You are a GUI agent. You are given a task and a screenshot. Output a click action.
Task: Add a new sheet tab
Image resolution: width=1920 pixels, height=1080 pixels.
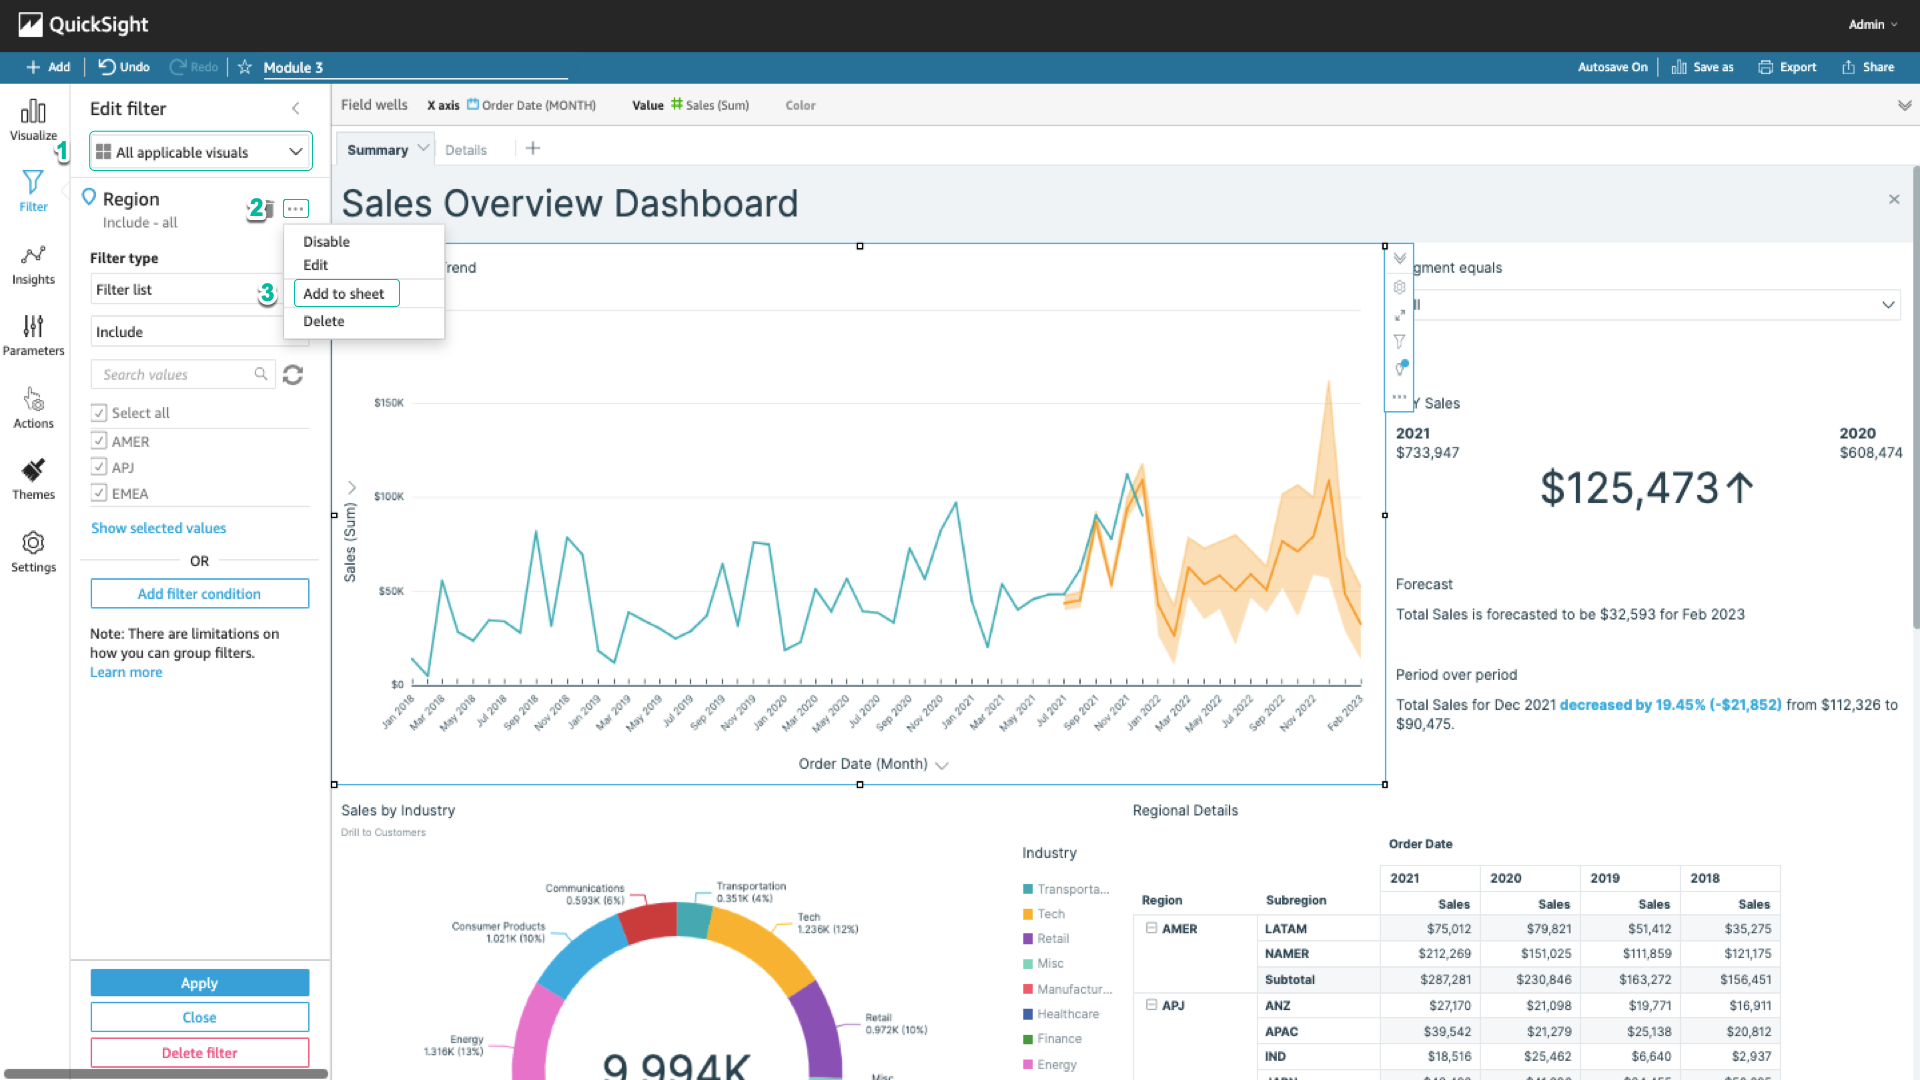pos(533,148)
